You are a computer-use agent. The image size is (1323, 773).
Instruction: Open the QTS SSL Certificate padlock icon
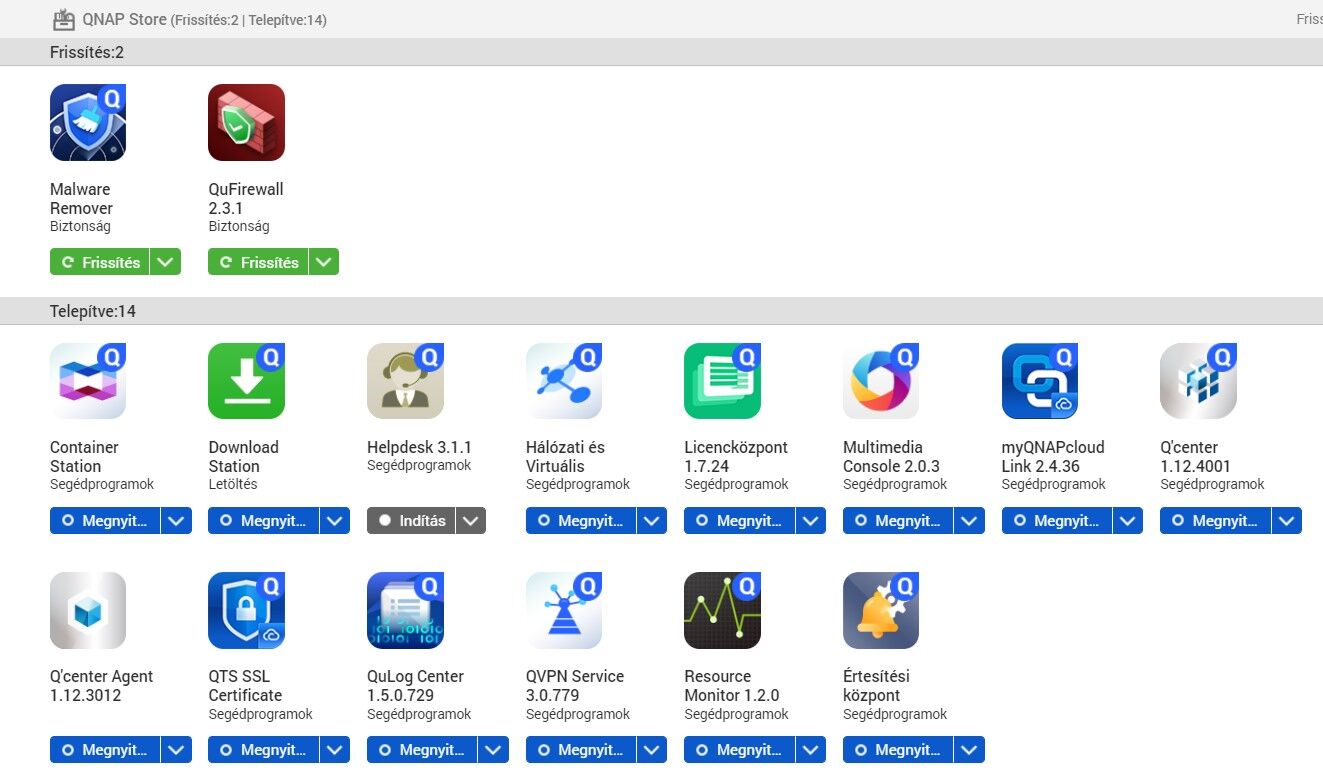(246, 610)
